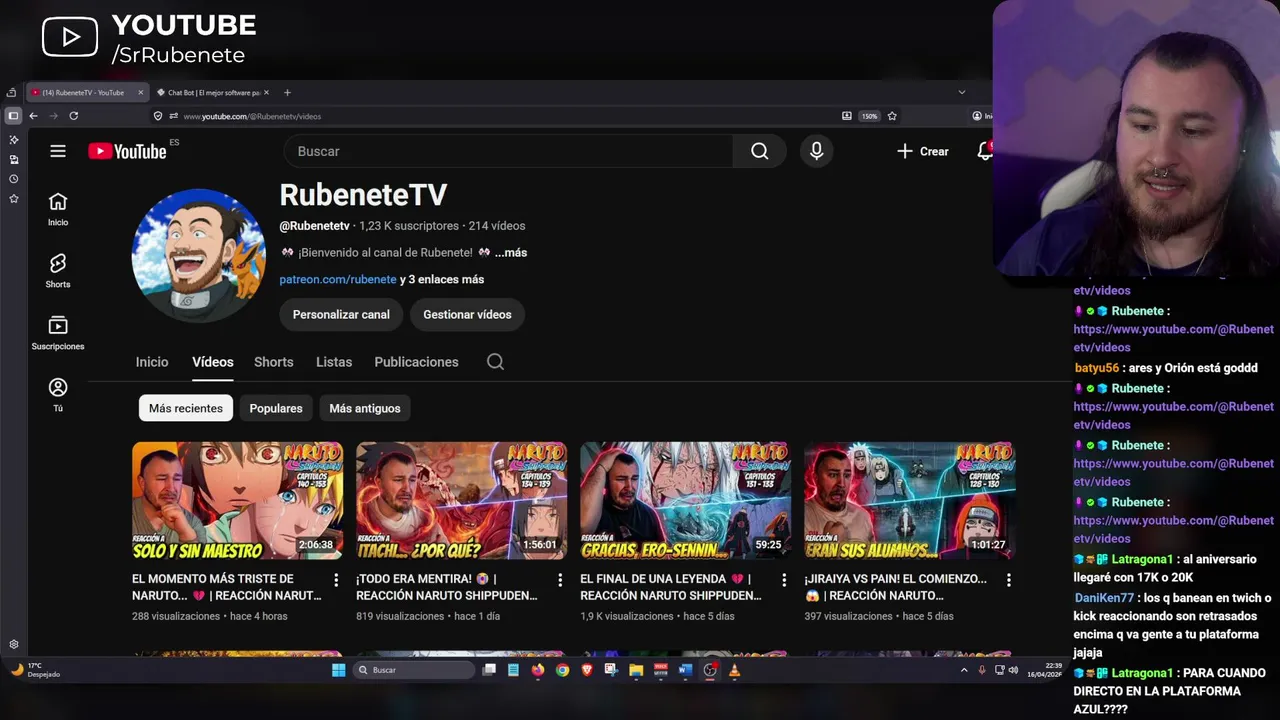1280x720 pixels.
Task: Click the Personalizar canal button
Action: 341,314
